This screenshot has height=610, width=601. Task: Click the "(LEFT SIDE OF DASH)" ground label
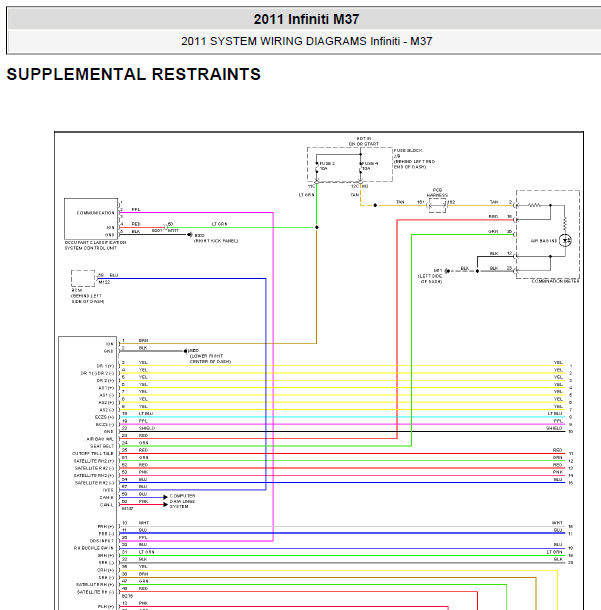[x=430, y=279]
